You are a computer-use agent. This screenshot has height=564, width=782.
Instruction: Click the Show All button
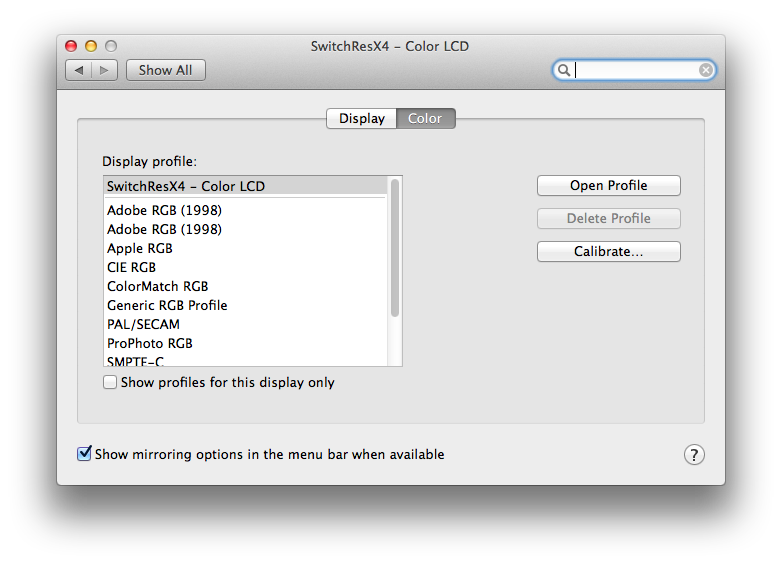coord(165,70)
